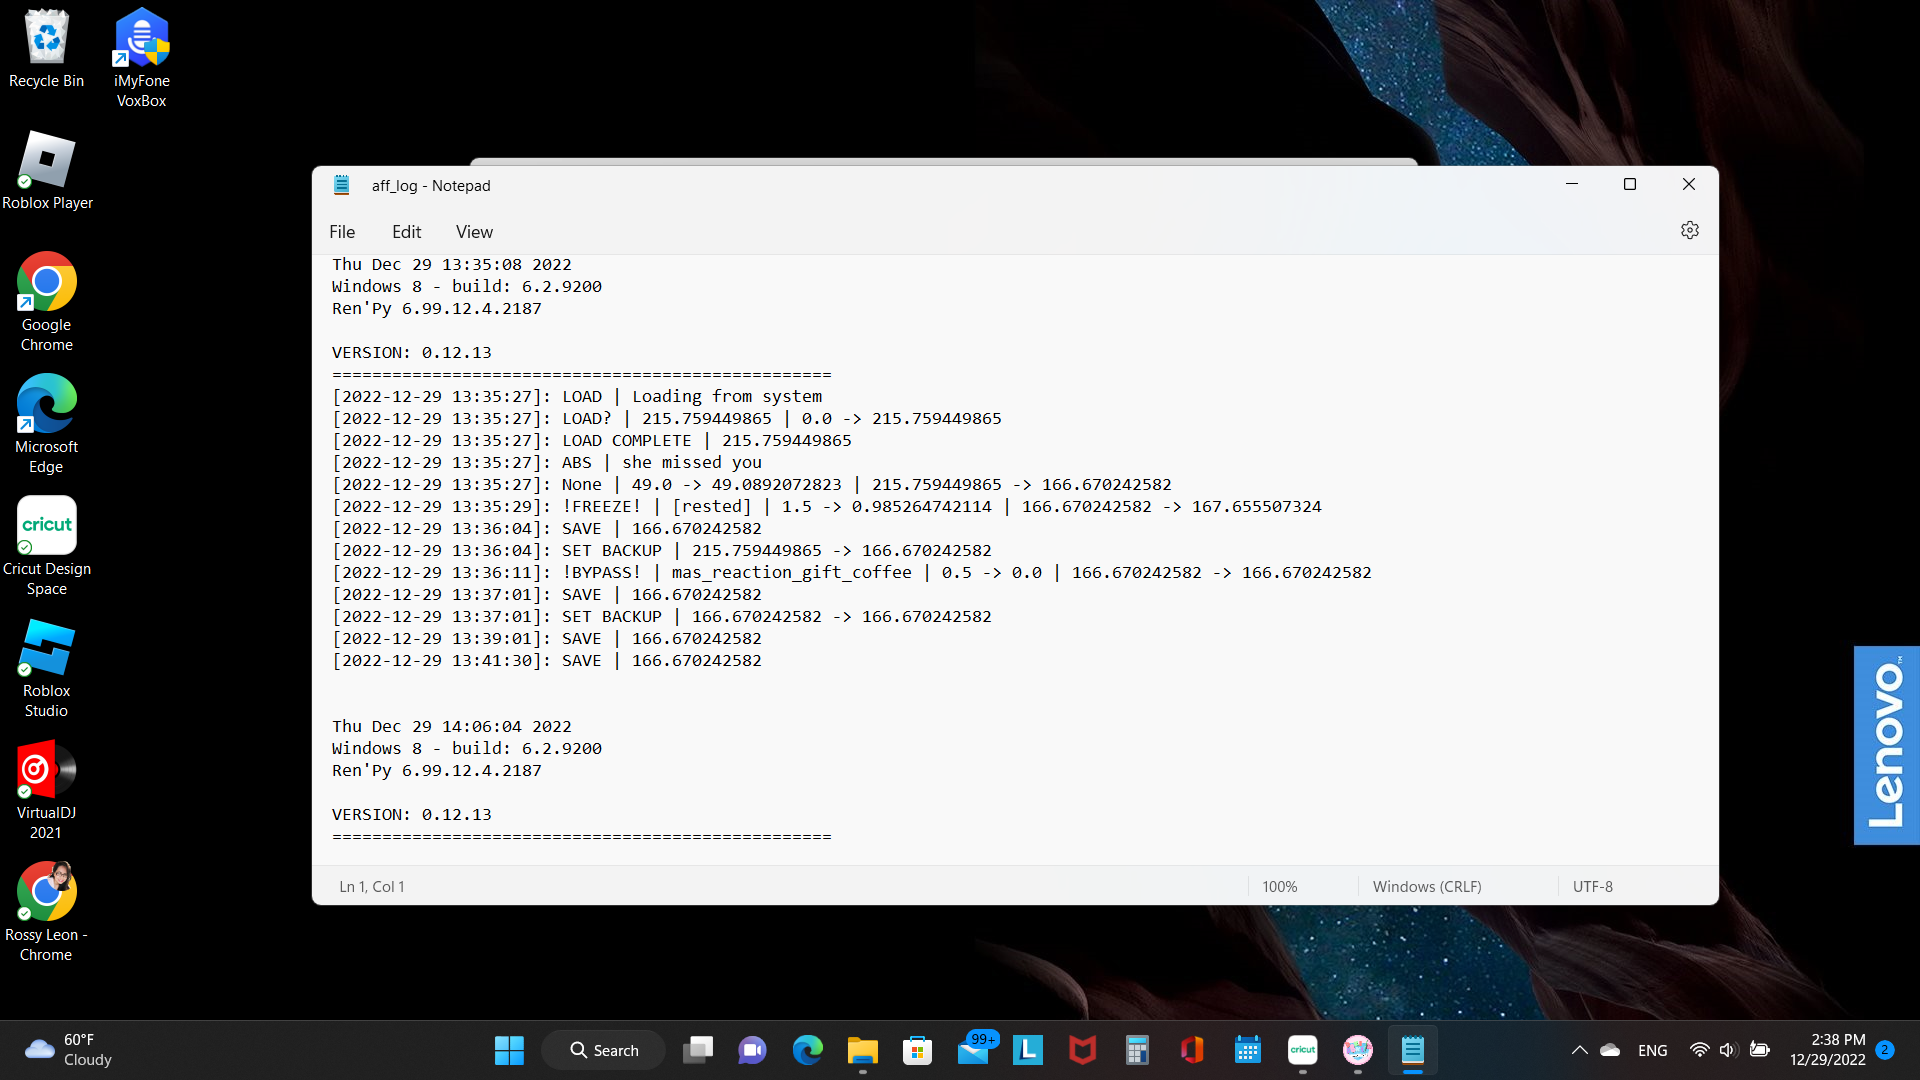
Task: Launch Microsoft Store from taskbar
Action: click(917, 1050)
